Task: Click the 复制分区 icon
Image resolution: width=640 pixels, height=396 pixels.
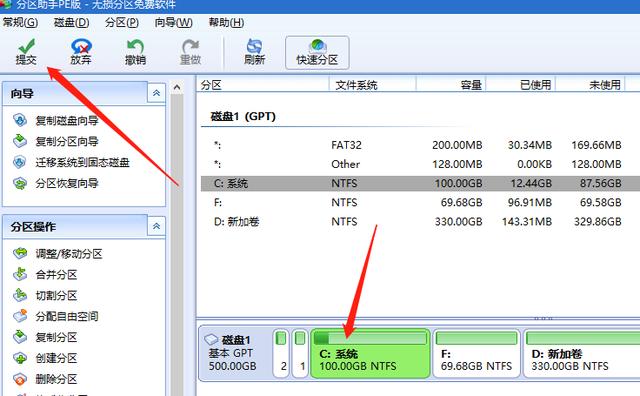Action: coord(20,337)
